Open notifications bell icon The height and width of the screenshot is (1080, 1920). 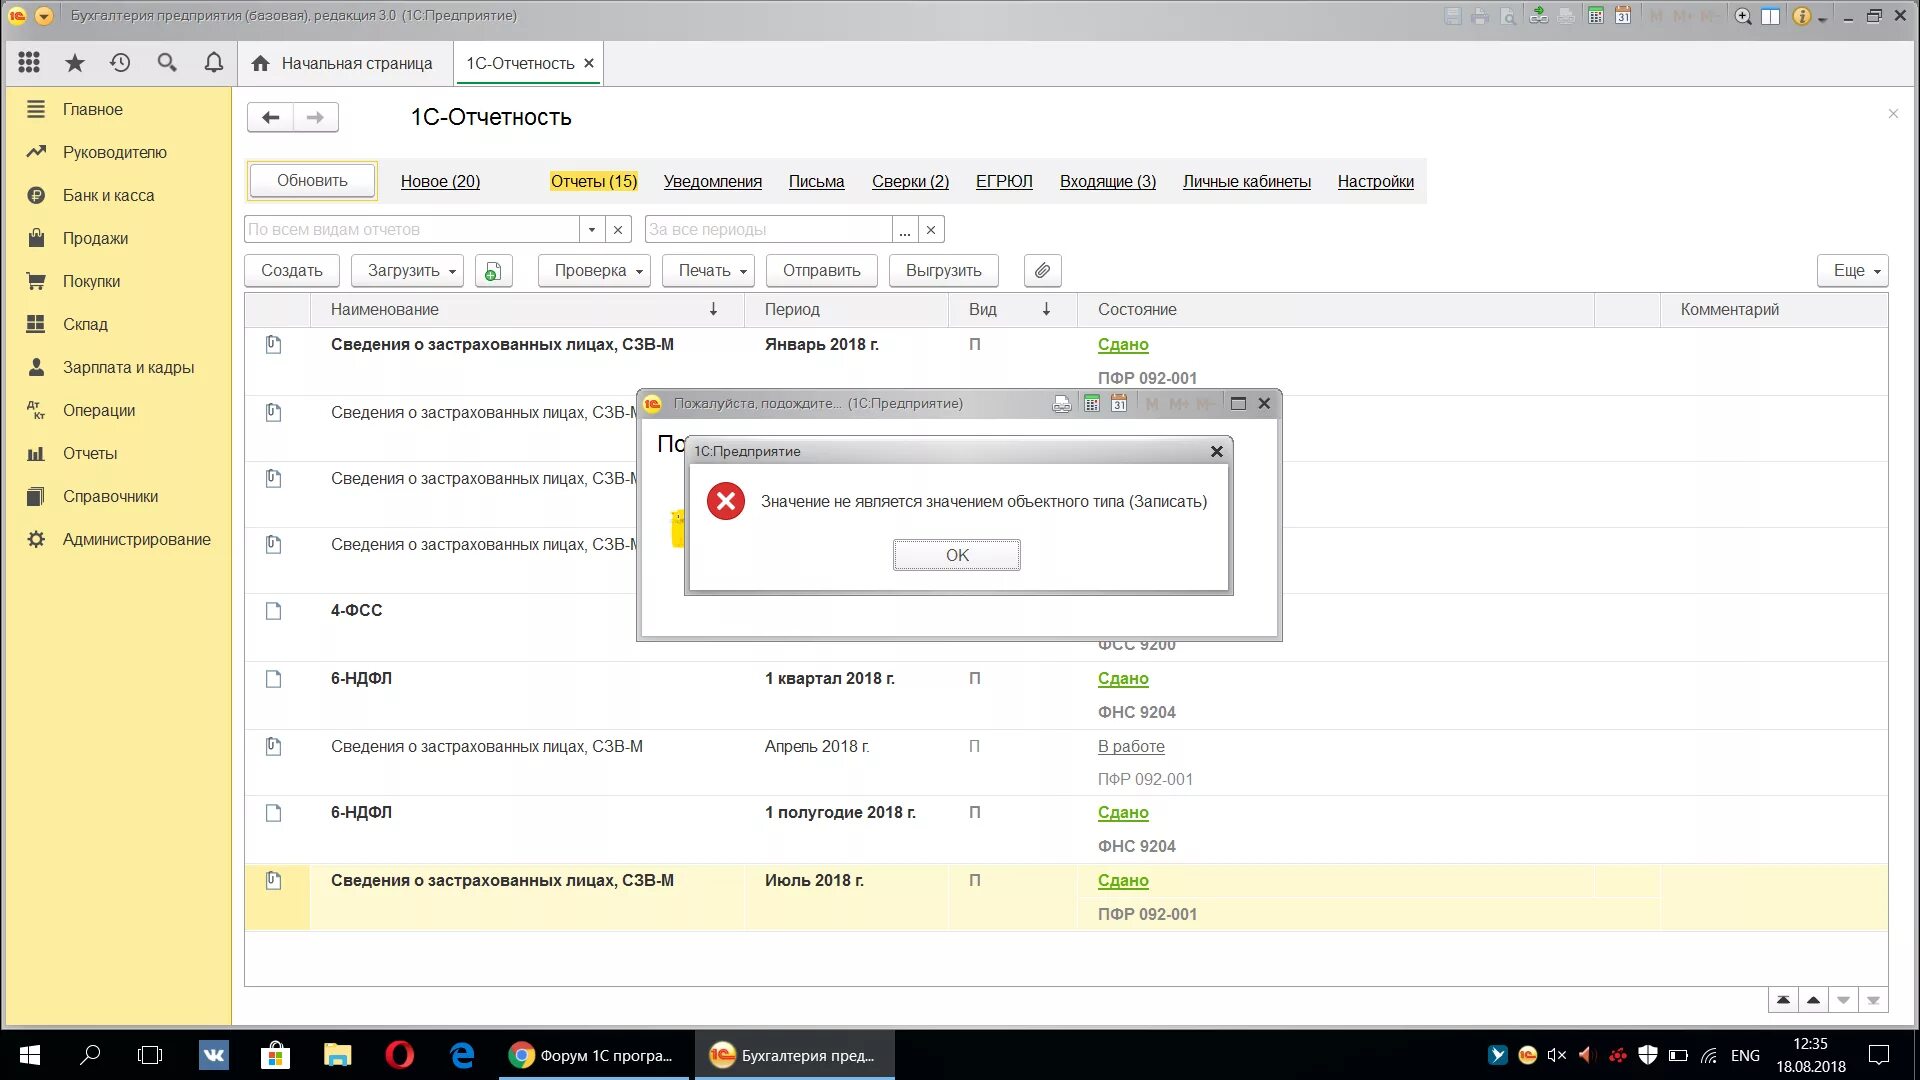coord(213,63)
